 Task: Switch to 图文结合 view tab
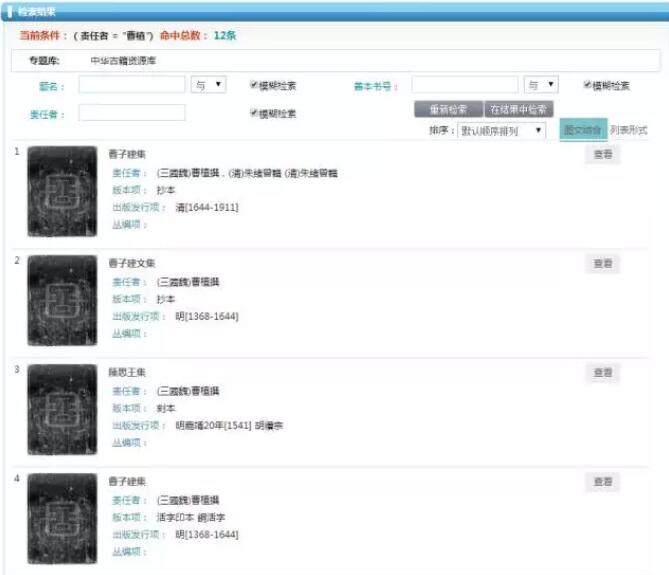click(581, 131)
